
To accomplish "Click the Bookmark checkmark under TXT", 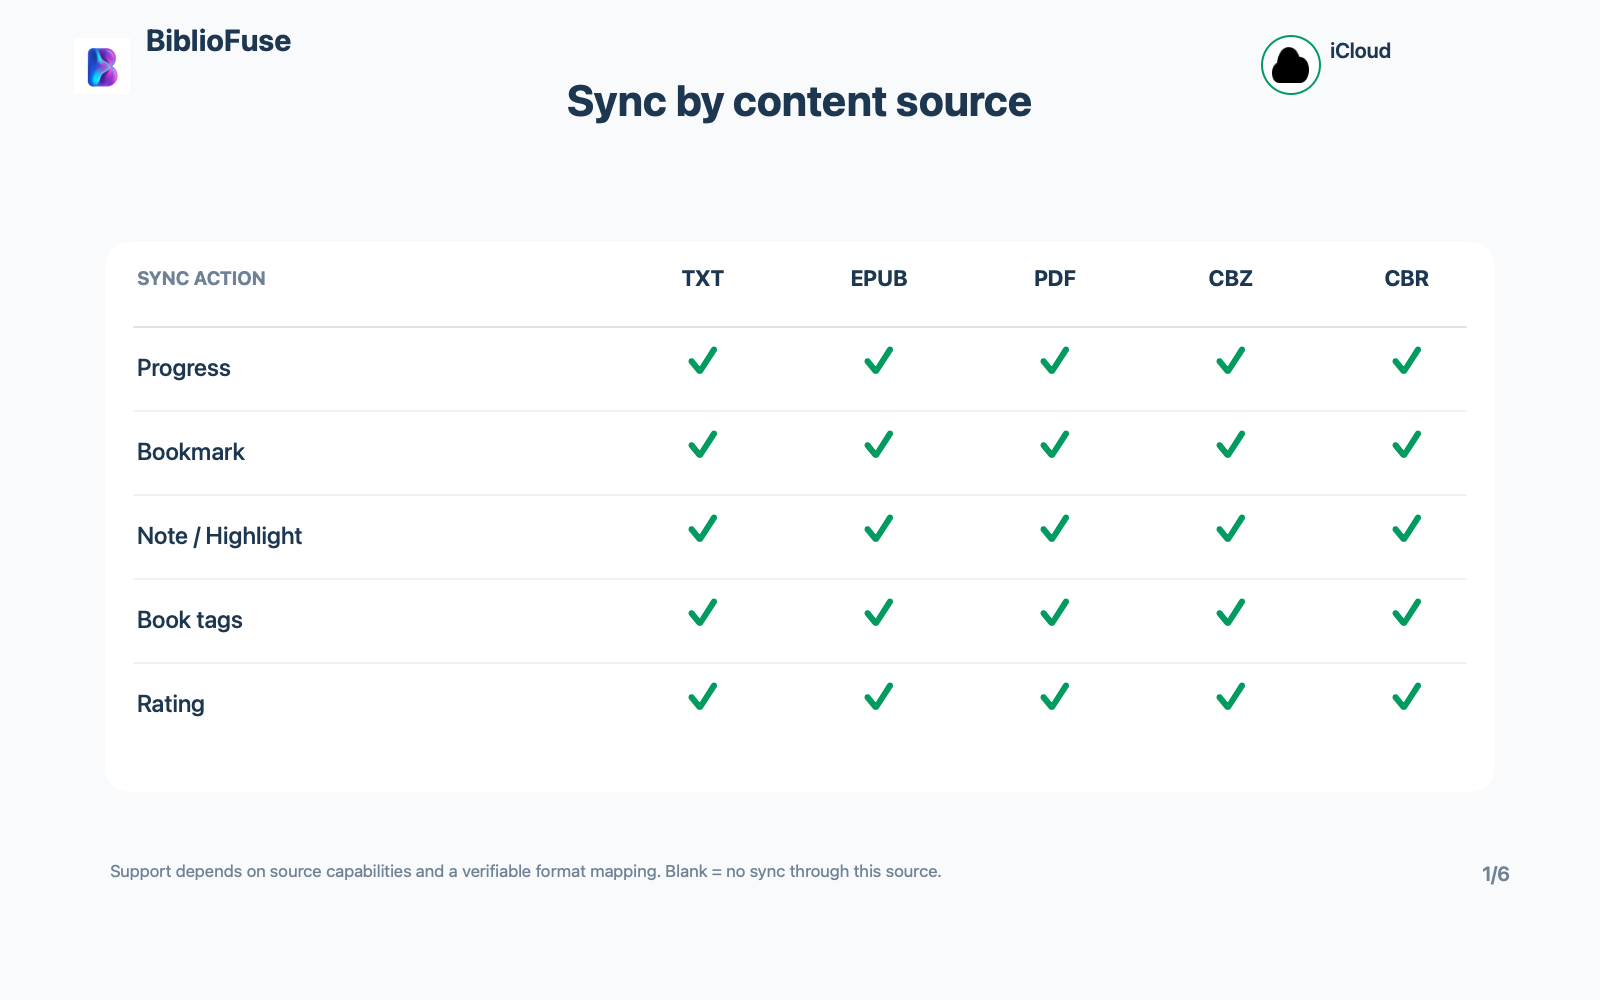I will 703,444.
